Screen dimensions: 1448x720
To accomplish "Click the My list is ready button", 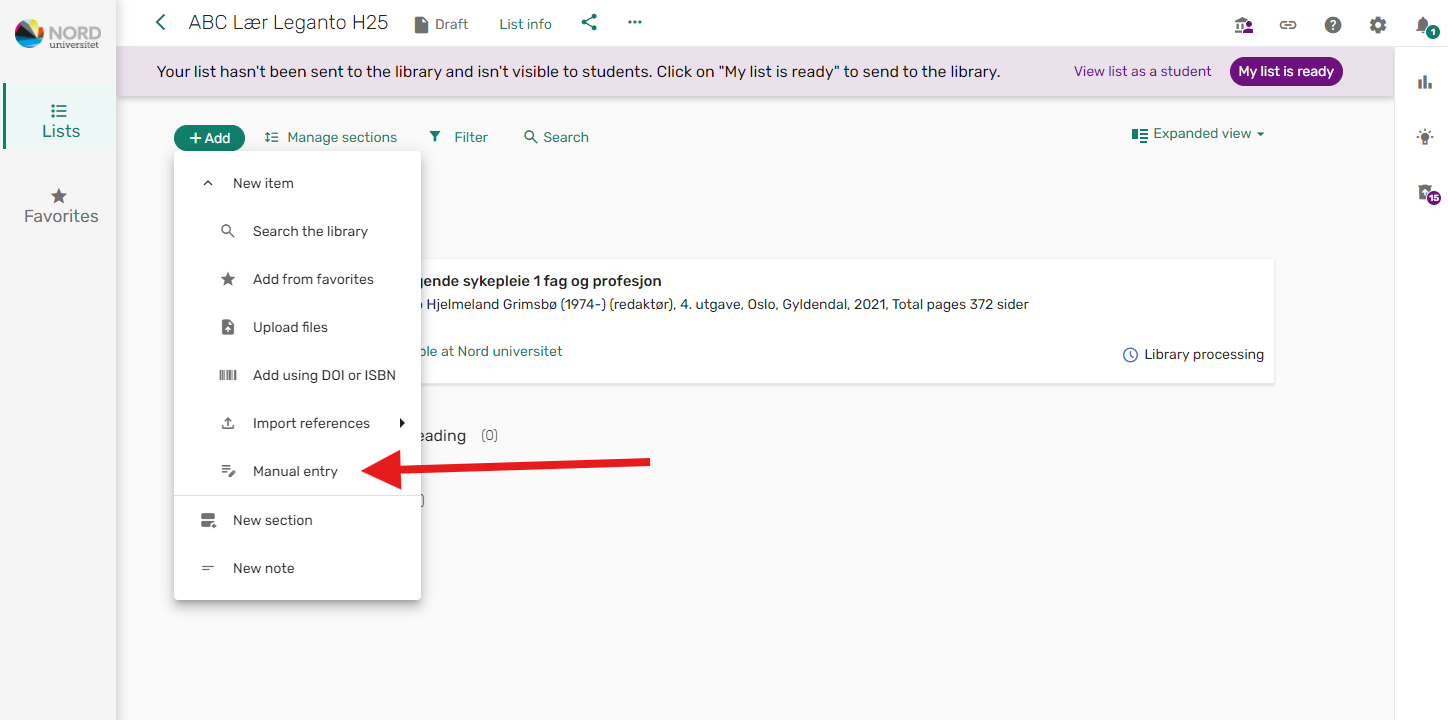I will [x=1286, y=71].
